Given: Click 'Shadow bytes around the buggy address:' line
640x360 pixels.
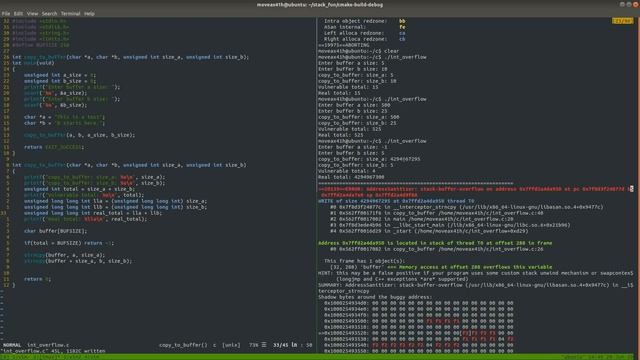Looking at the screenshot, I should point(375,297).
